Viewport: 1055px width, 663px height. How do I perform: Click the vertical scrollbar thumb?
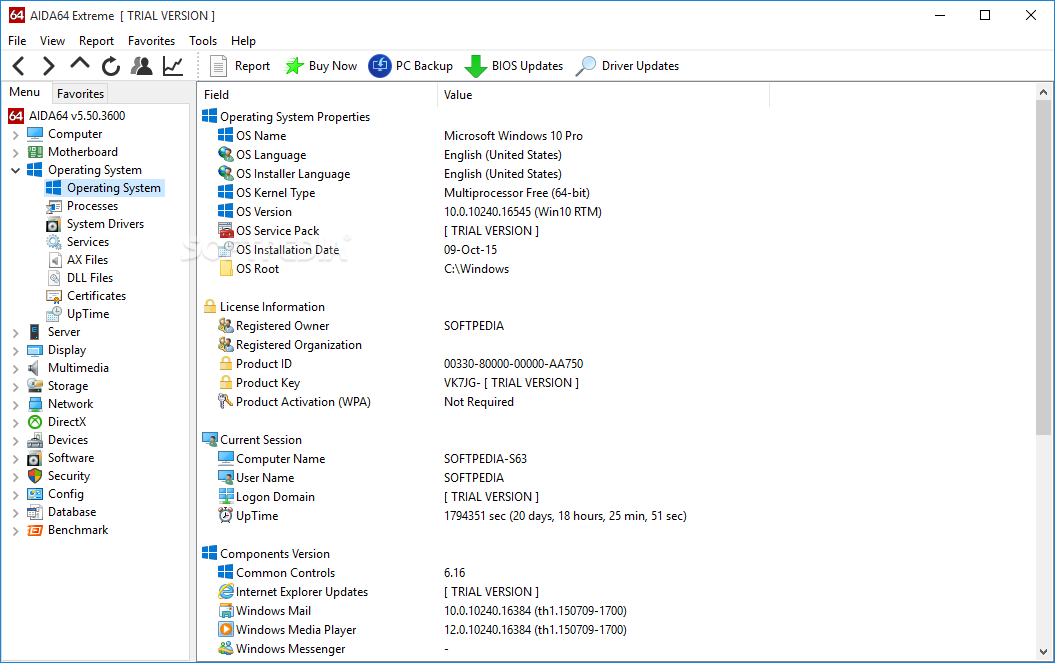(x=1044, y=267)
